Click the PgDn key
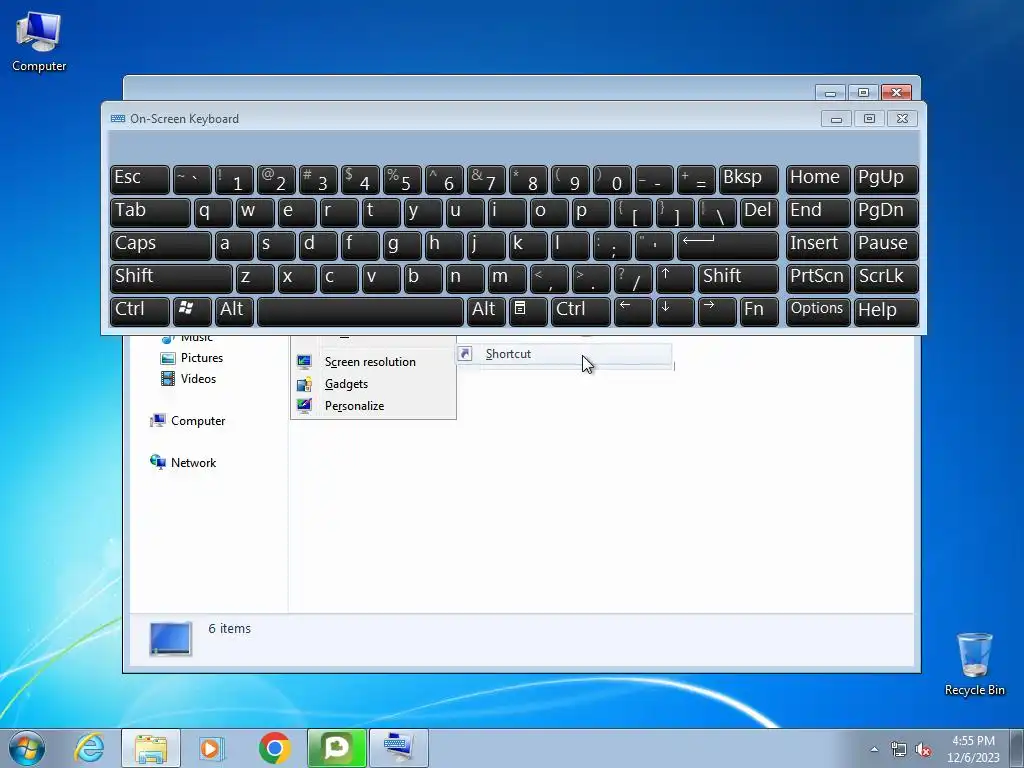 tap(886, 213)
